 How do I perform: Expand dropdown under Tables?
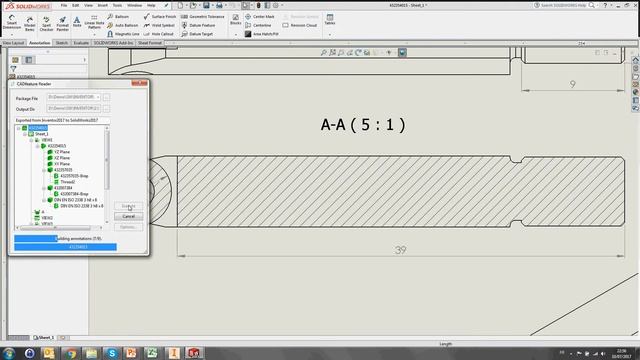pyautogui.click(x=330, y=35)
